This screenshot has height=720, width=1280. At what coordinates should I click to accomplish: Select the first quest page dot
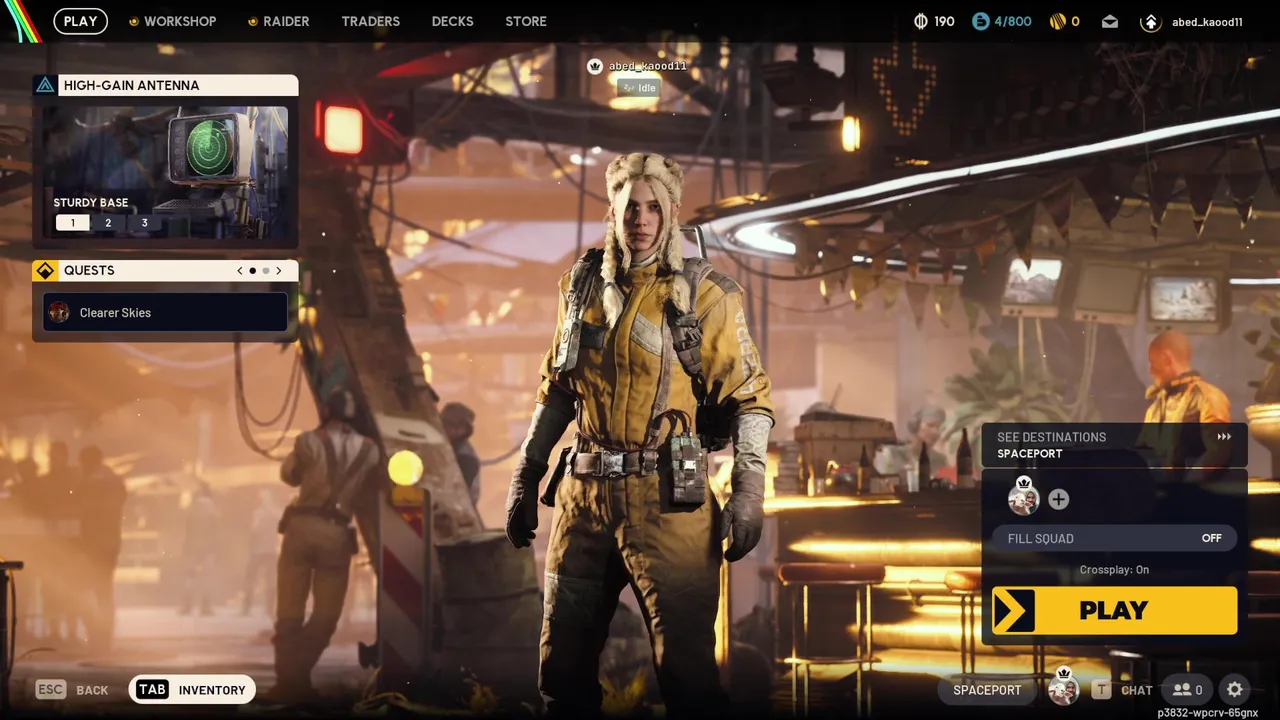[x=252, y=271]
